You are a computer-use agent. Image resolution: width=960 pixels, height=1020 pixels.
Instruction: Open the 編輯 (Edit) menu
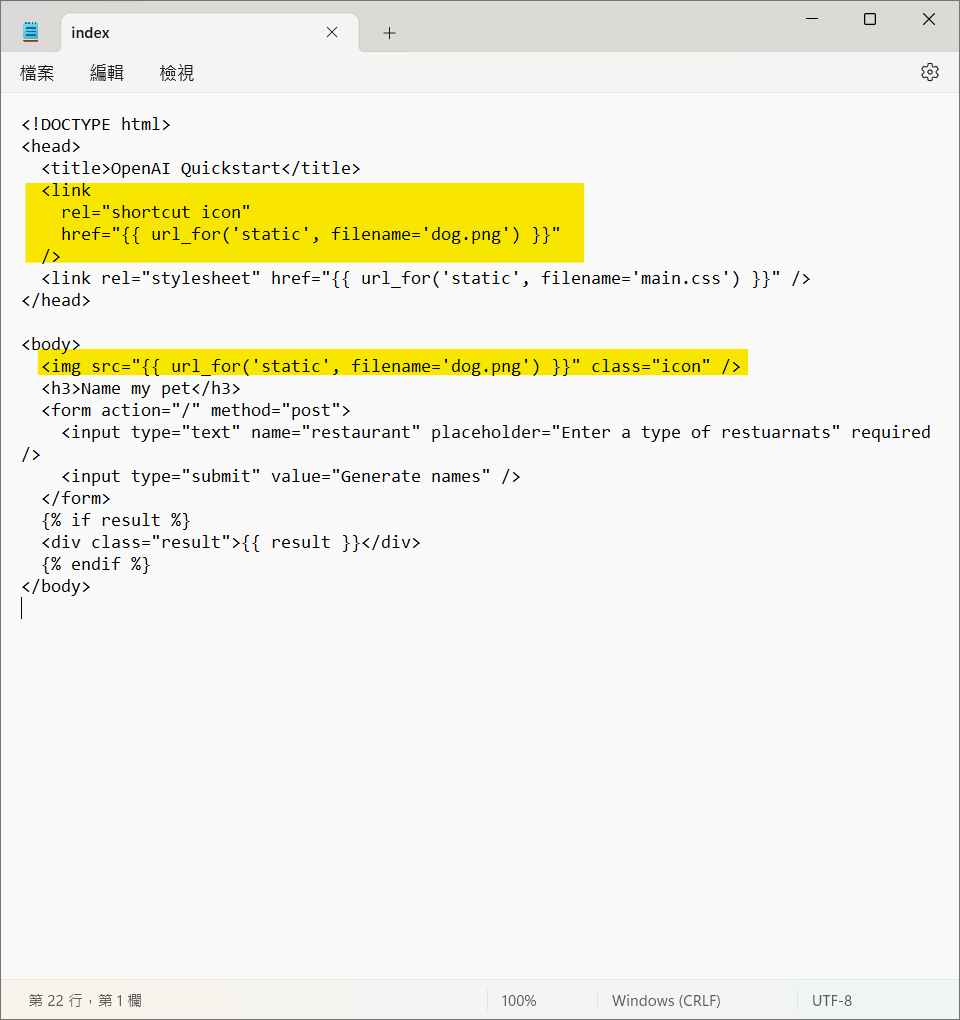(x=107, y=73)
